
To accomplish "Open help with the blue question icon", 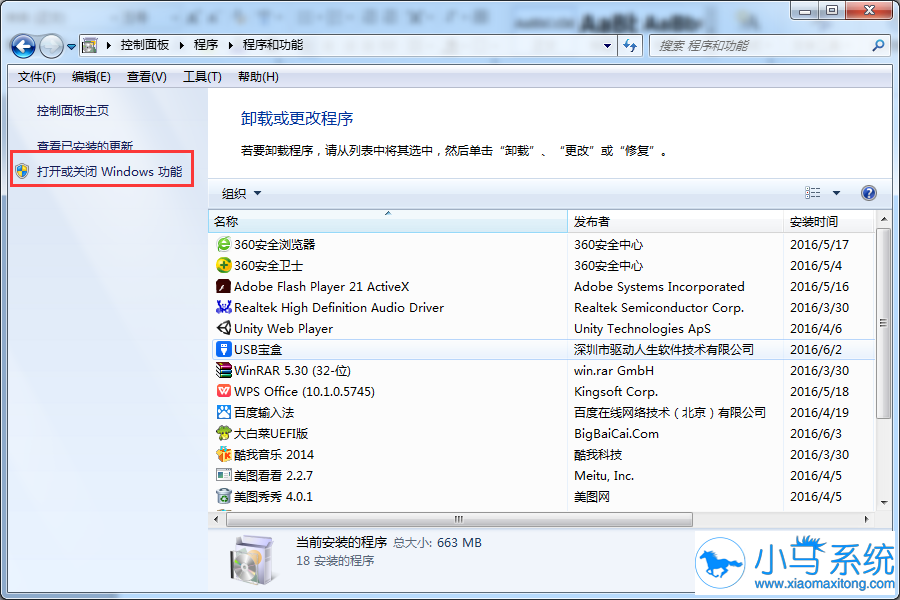I will click(x=869, y=193).
